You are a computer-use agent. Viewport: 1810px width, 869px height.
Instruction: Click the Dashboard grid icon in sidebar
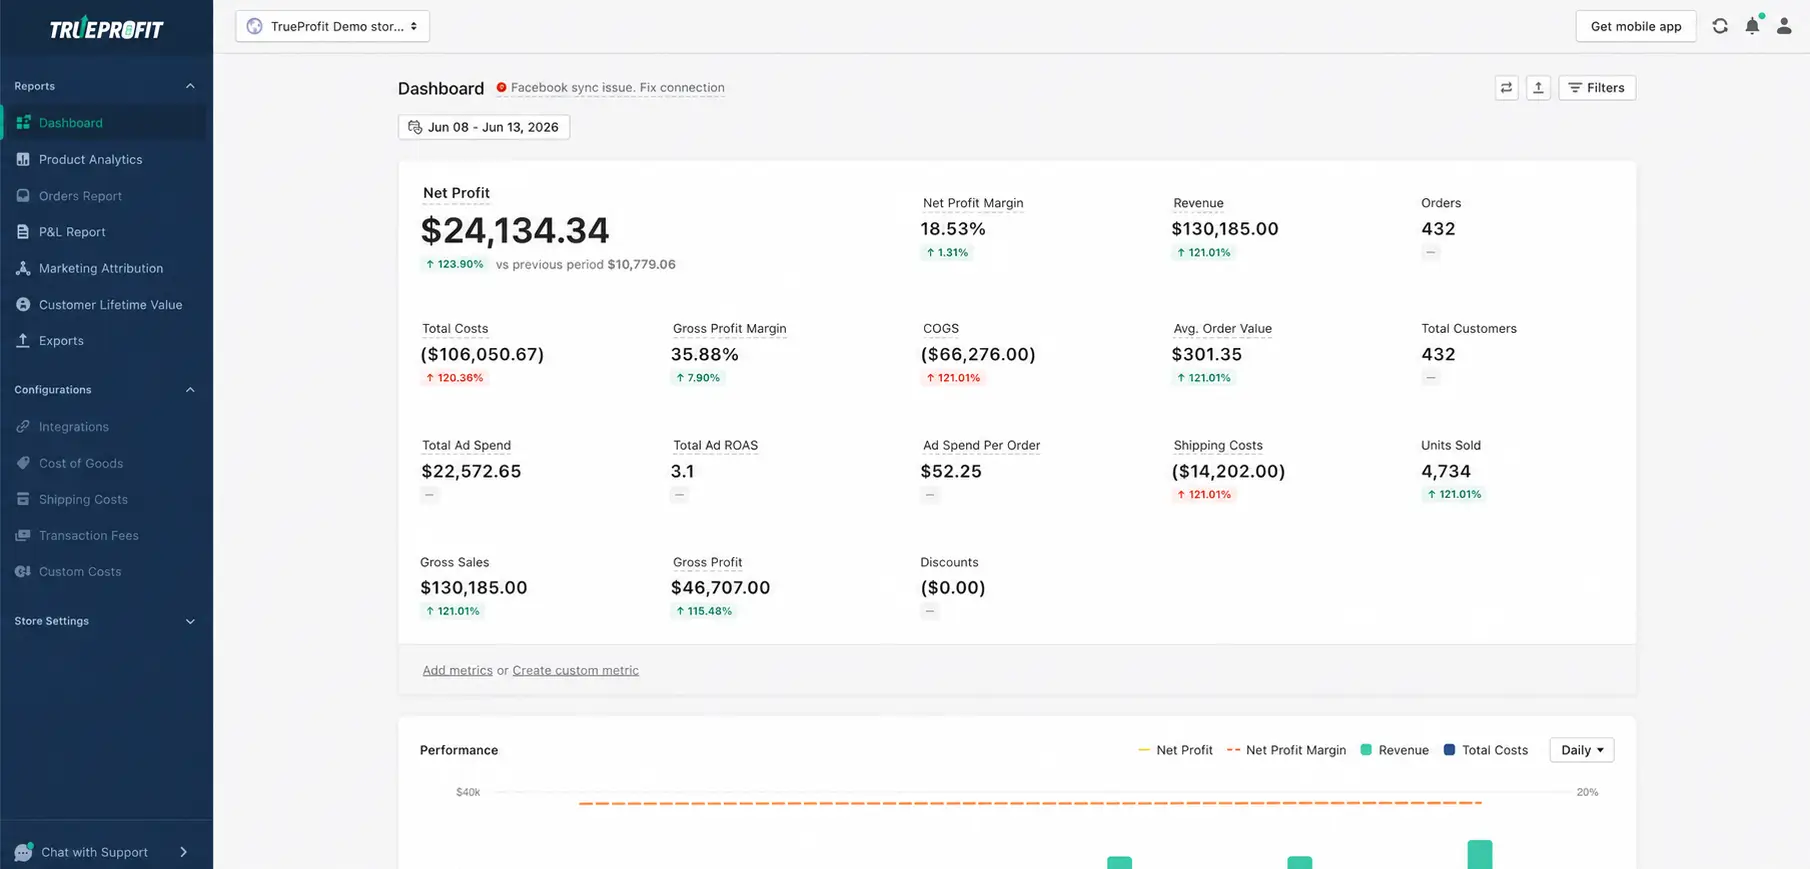23,122
